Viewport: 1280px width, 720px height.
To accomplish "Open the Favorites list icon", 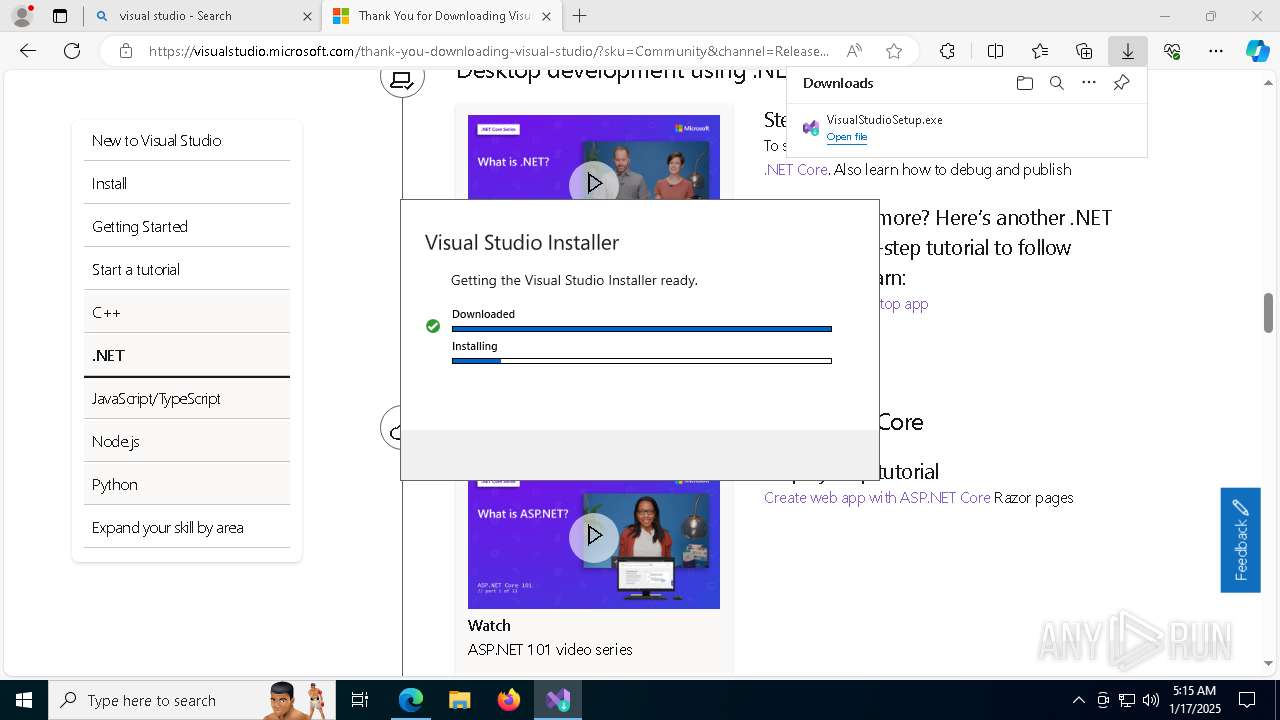I will (1040, 51).
